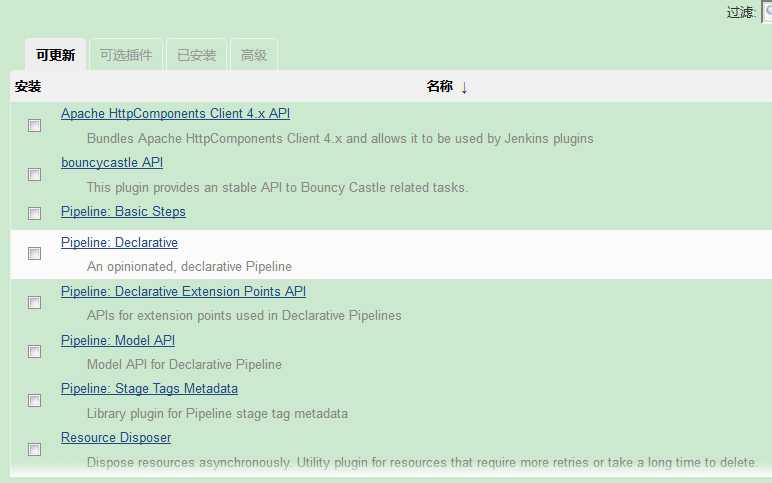The width and height of the screenshot is (772, 483).
Task: Open Pipeline: Declarative Extension Points API link
Action: (x=183, y=291)
